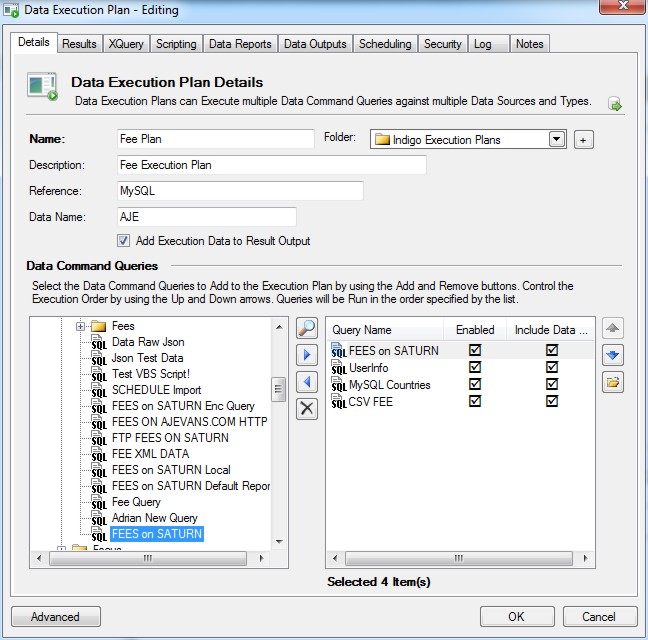Move query up with up arrow icon
Viewport: 648px width, 640px height.
pyautogui.click(x=613, y=329)
